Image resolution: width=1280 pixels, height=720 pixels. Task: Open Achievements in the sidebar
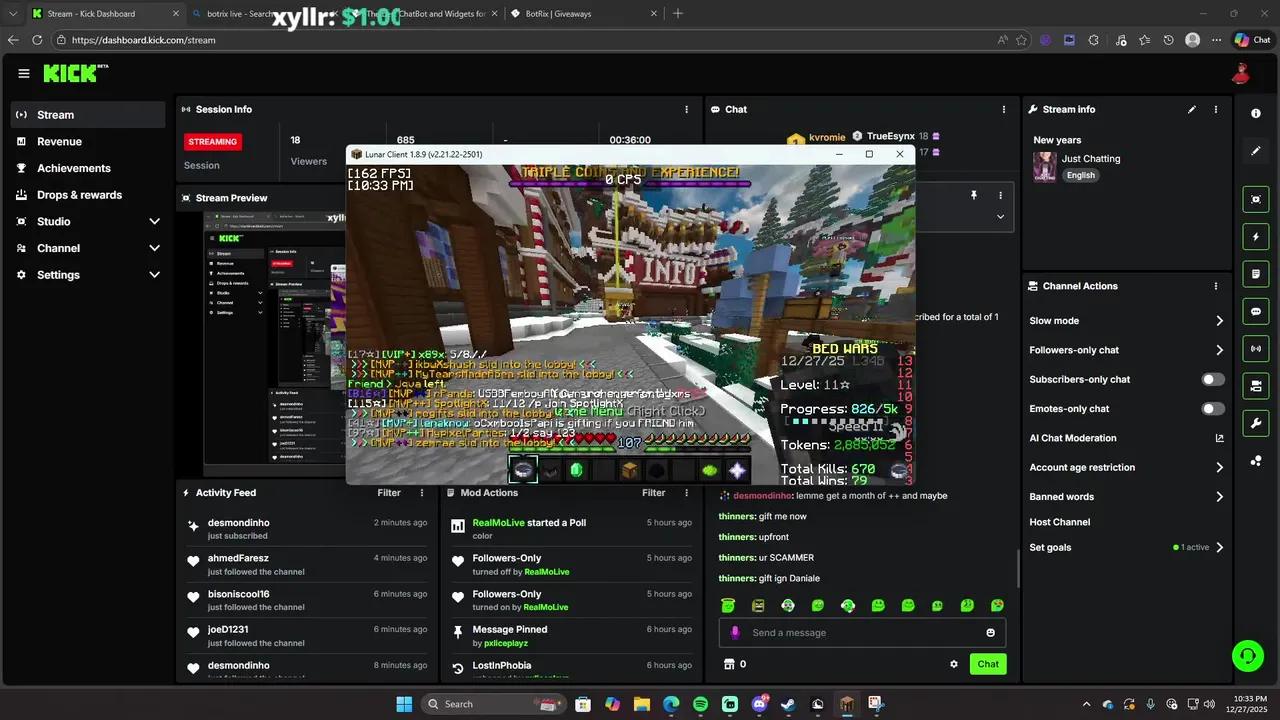click(x=88, y=168)
